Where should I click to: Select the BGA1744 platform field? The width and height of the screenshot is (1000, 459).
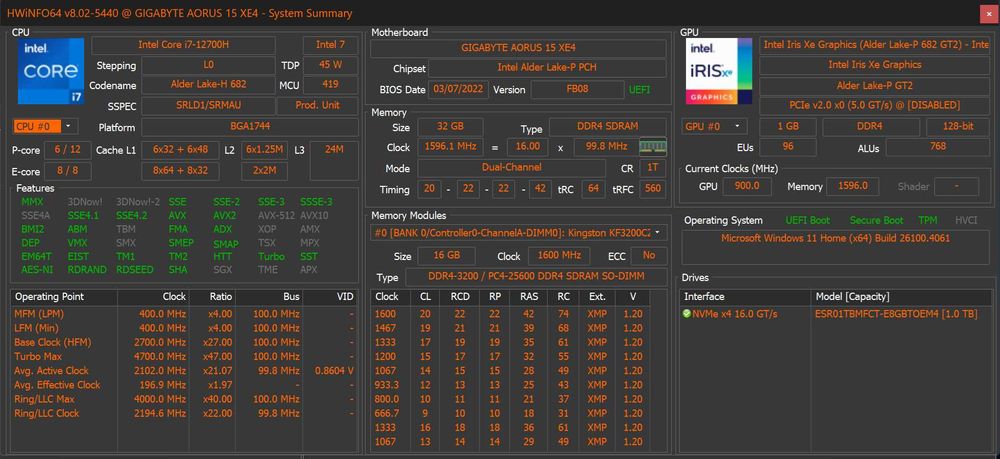tap(249, 127)
